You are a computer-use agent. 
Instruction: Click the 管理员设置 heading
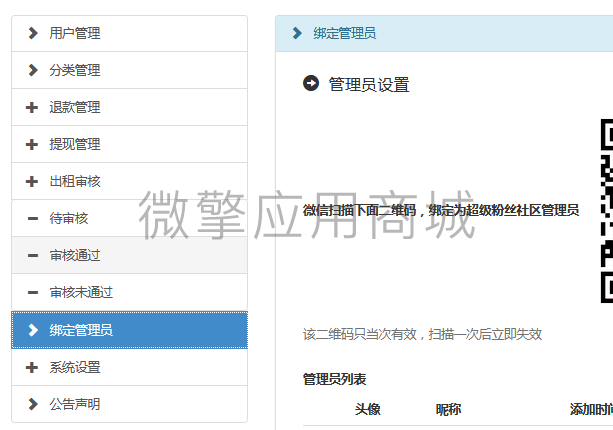(x=369, y=85)
